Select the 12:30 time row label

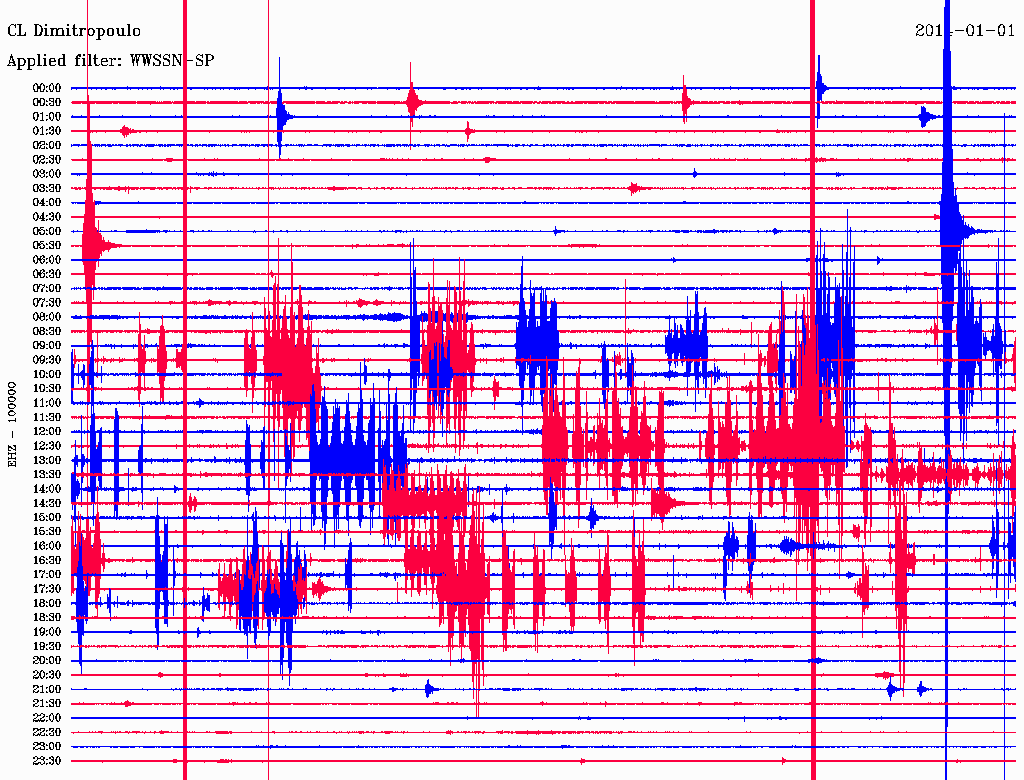47,446
